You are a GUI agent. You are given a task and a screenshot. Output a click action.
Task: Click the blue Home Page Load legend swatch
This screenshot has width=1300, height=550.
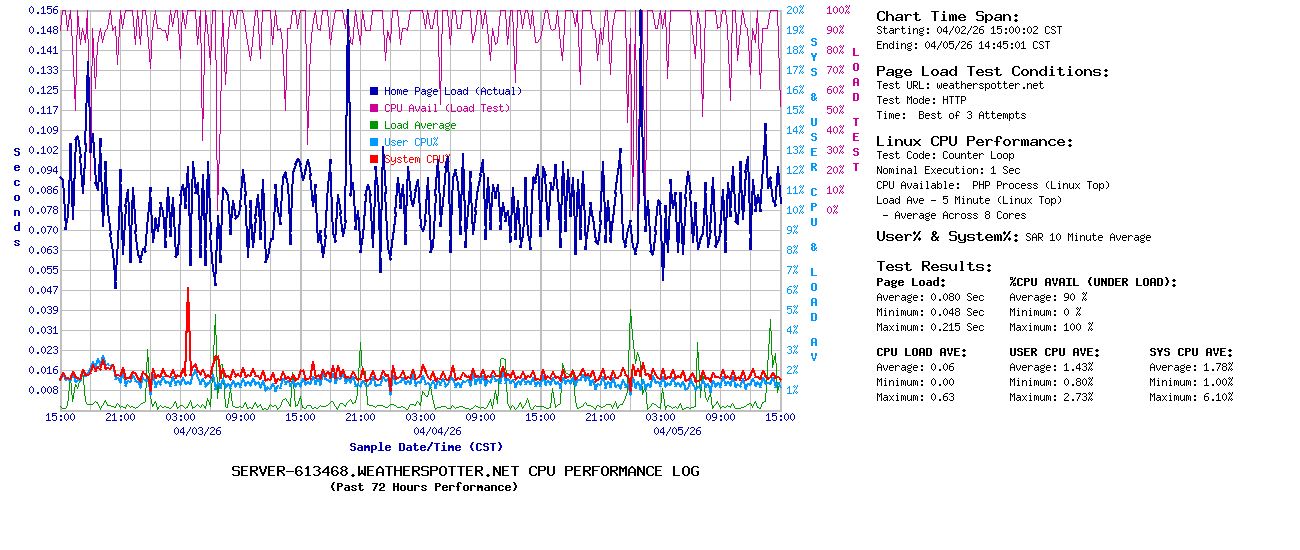coord(374,91)
